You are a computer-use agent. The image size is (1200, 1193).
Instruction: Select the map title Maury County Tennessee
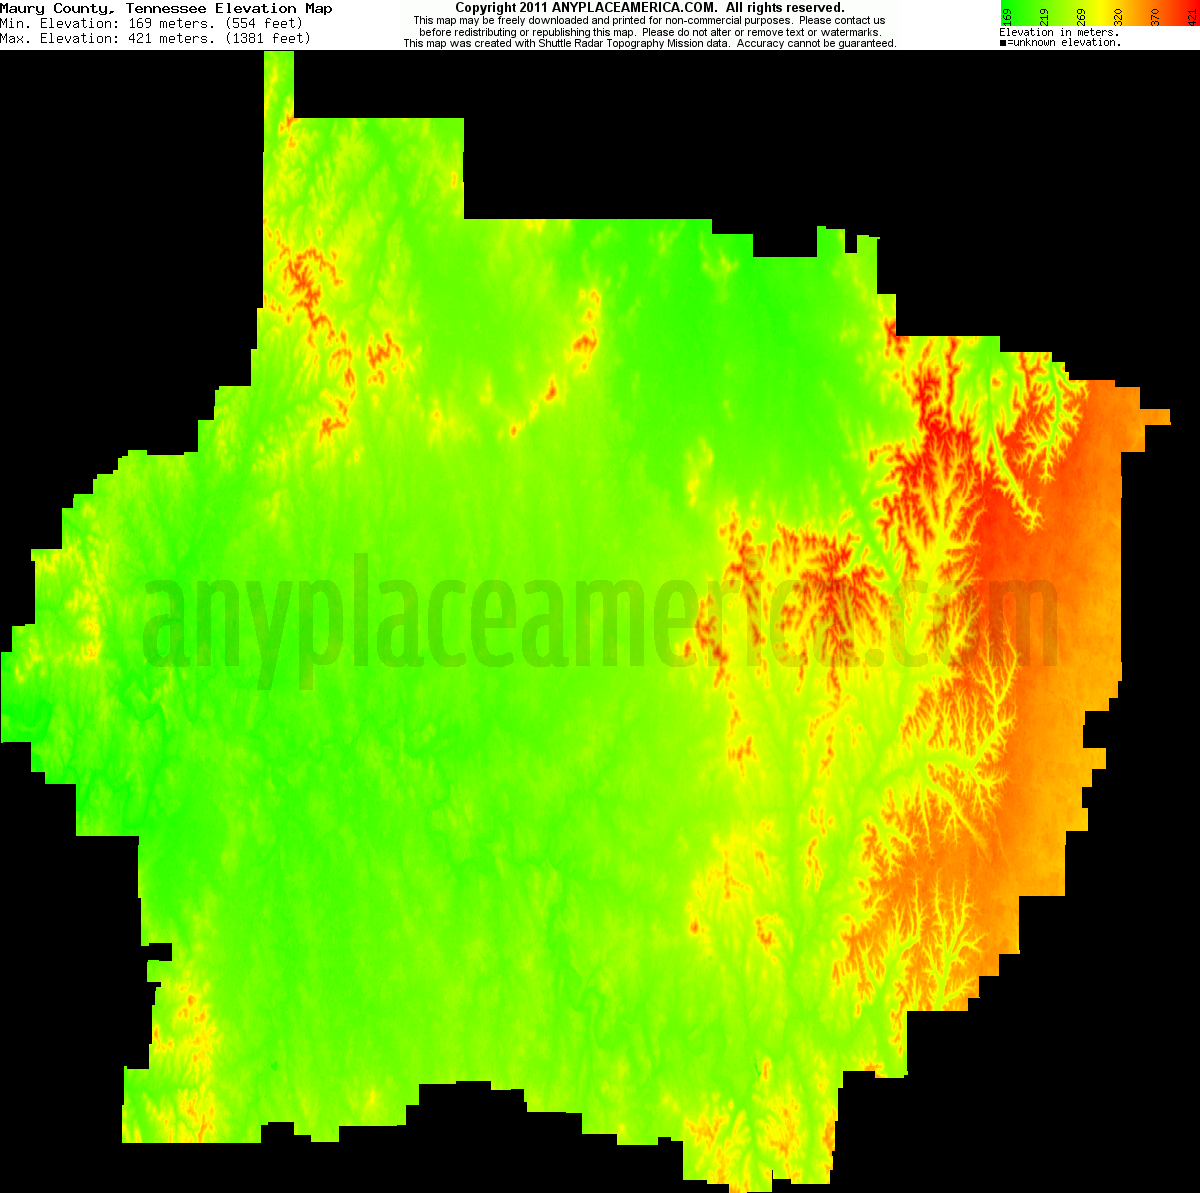(x=168, y=7)
